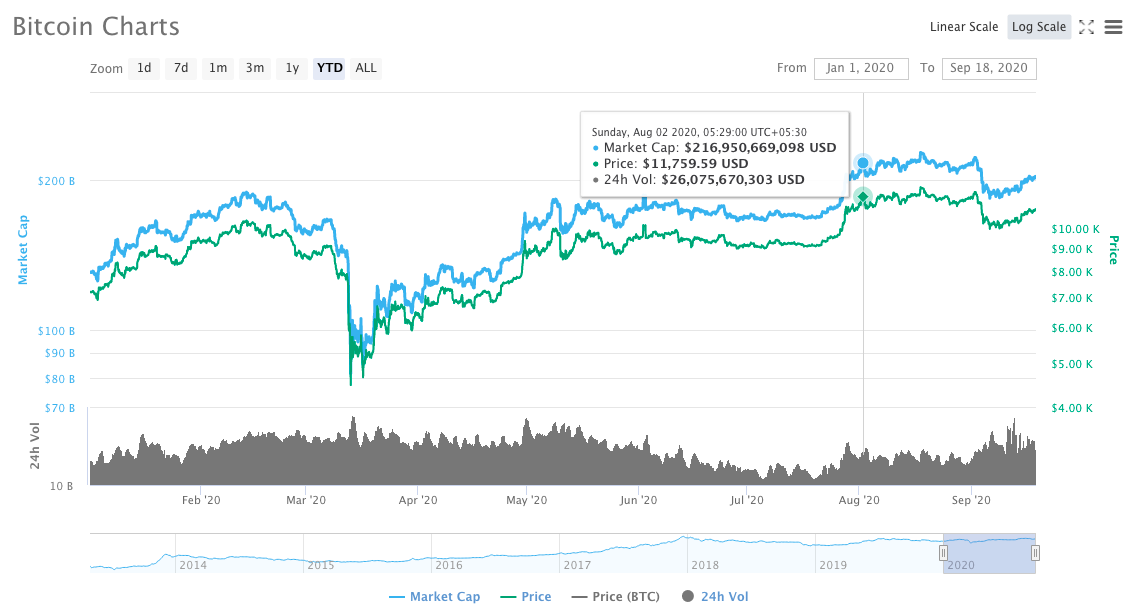Zoom chart to 1y
This screenshot has width=1135, height=610.
(x=292, y=68)
